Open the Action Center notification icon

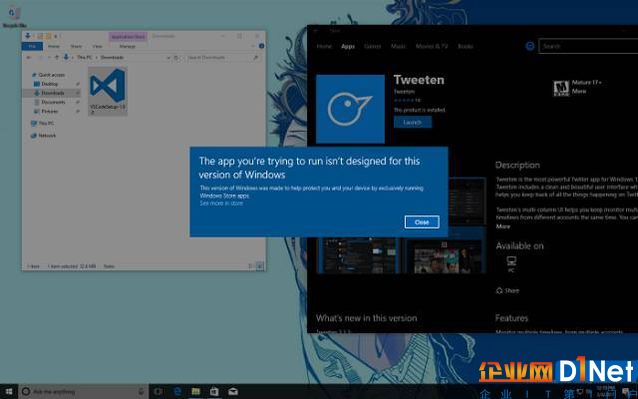coord(626,392)
